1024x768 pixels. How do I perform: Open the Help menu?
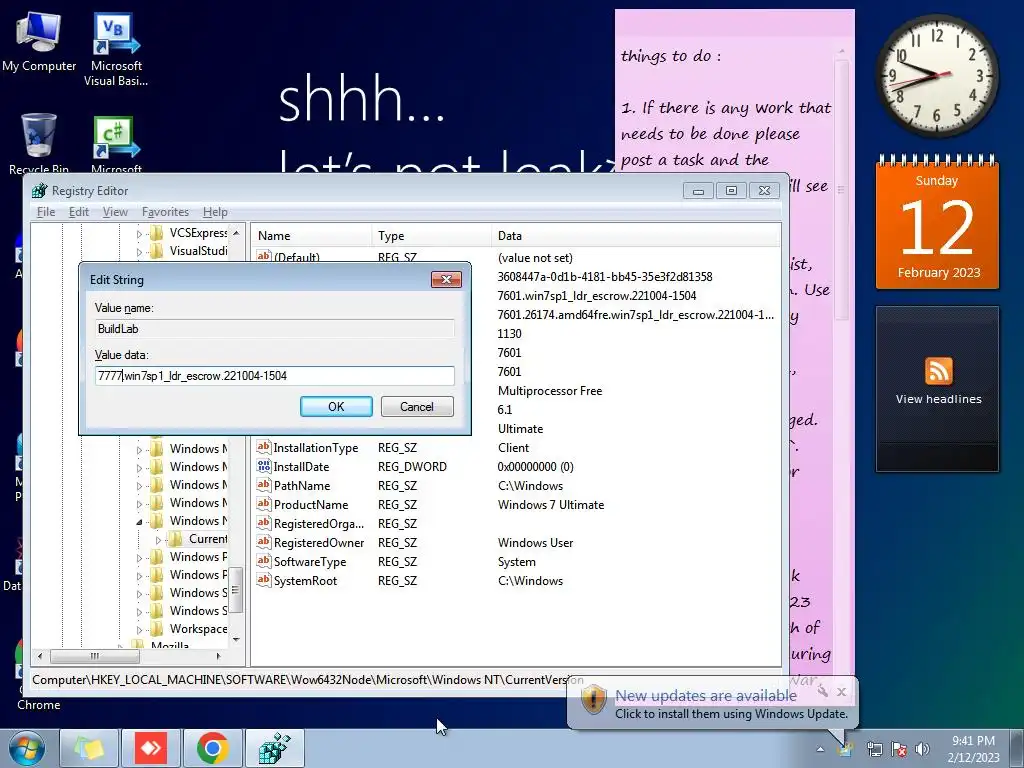pyautogui.click(x=215, y=212)
